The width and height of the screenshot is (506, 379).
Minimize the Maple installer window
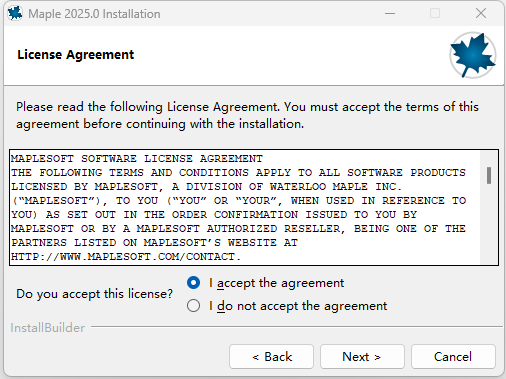pos(390,14)
